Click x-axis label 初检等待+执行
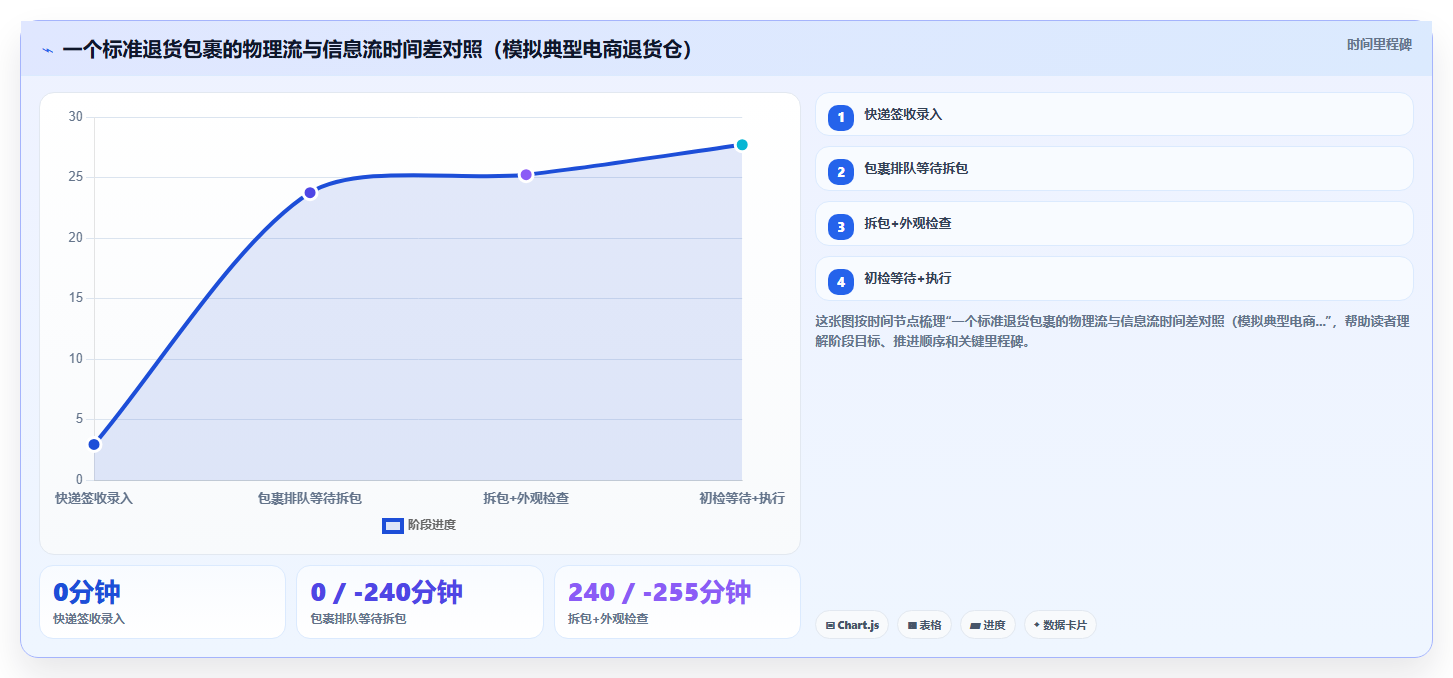 742,498
